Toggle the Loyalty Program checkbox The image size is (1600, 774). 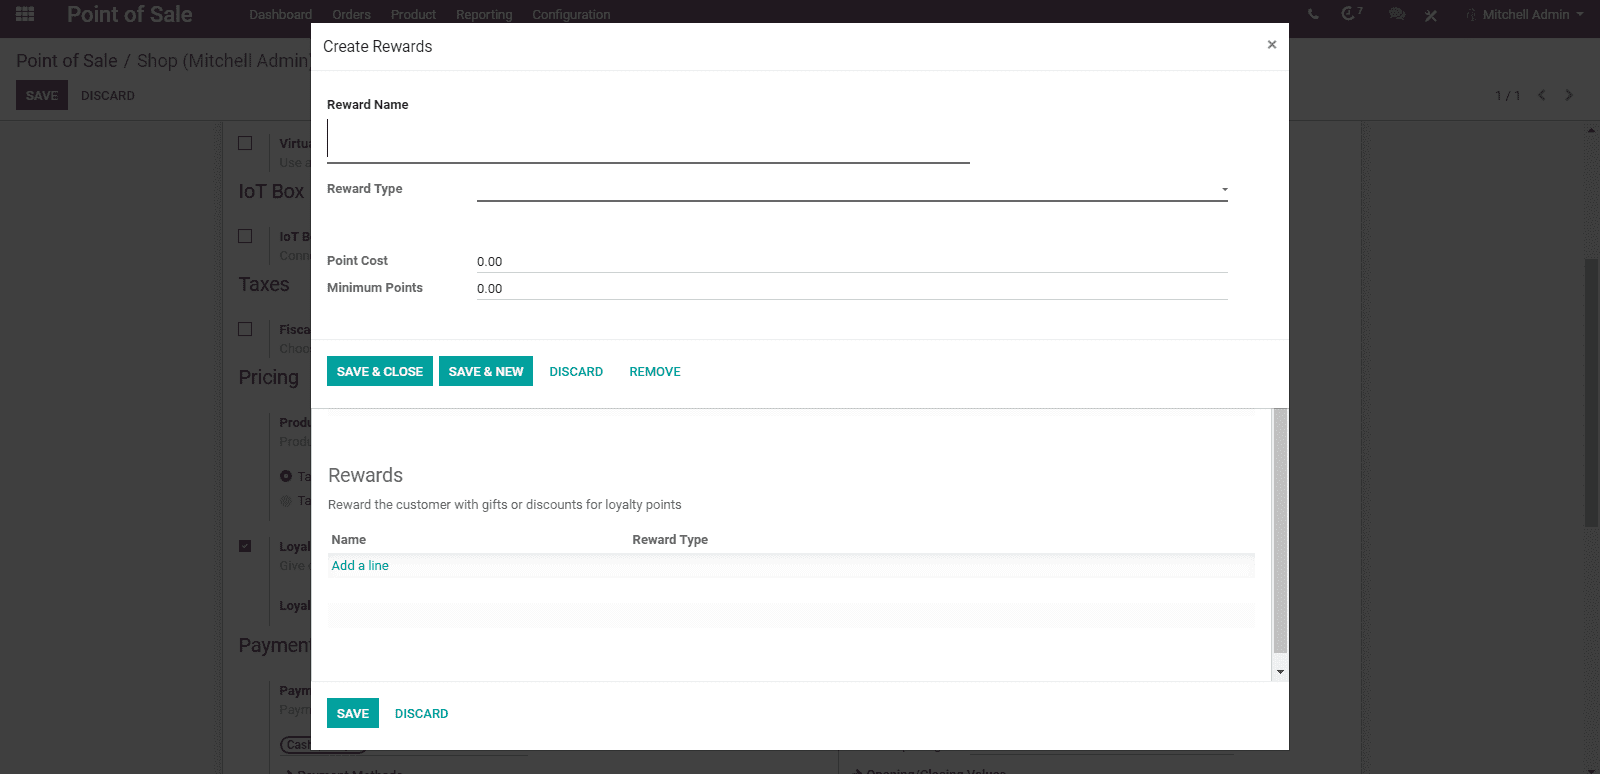tap(245, 546)
